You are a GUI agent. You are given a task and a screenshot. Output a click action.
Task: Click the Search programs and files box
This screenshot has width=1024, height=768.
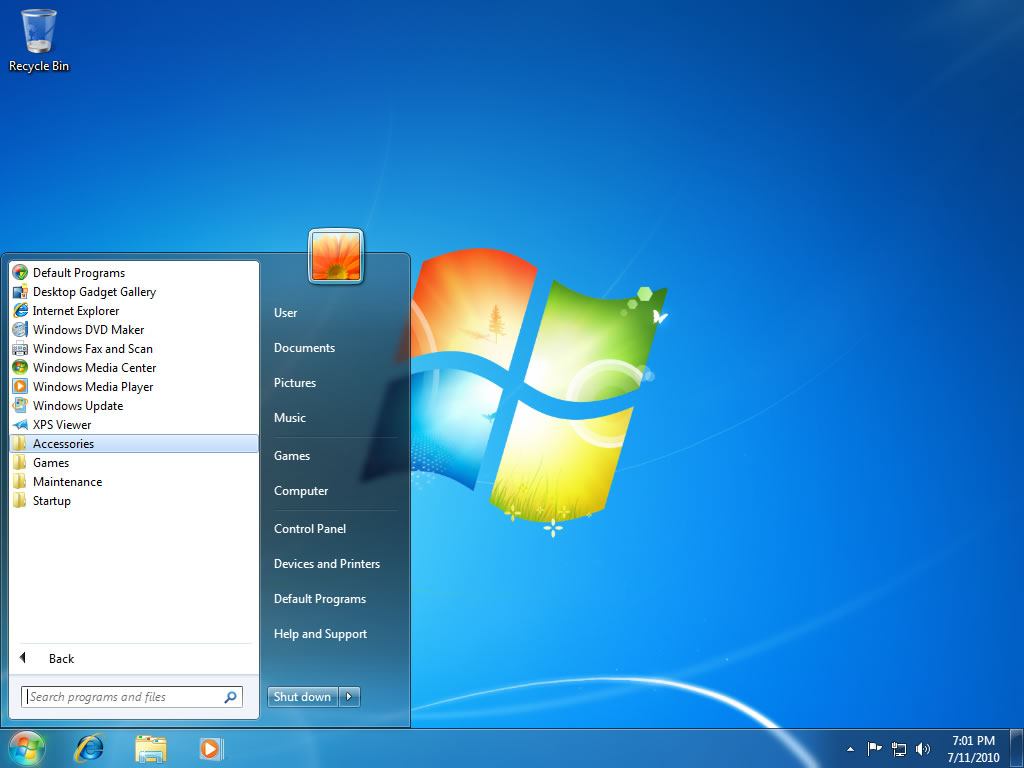[132, 697]
